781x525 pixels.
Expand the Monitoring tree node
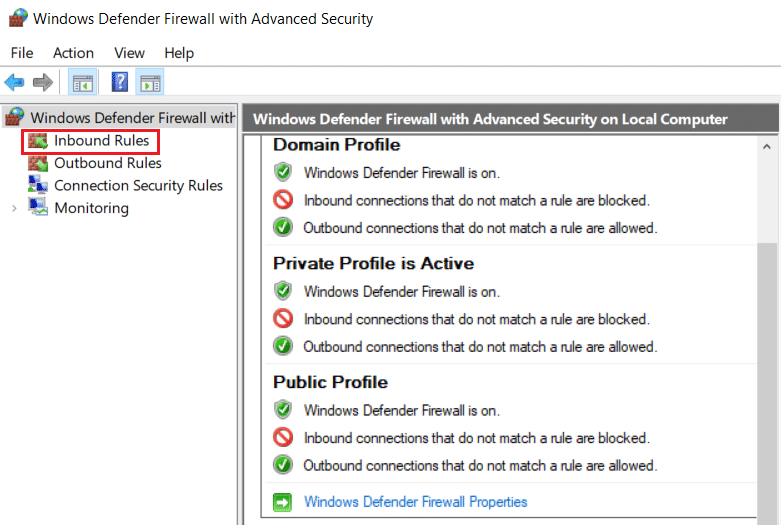point(14,209)
